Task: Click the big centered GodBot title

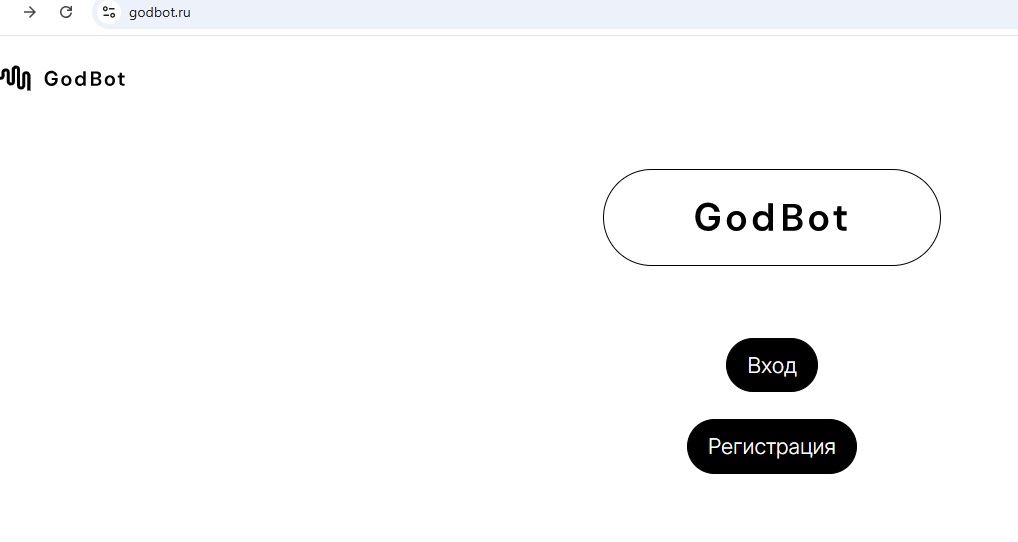Action: (x=771, y=217)
